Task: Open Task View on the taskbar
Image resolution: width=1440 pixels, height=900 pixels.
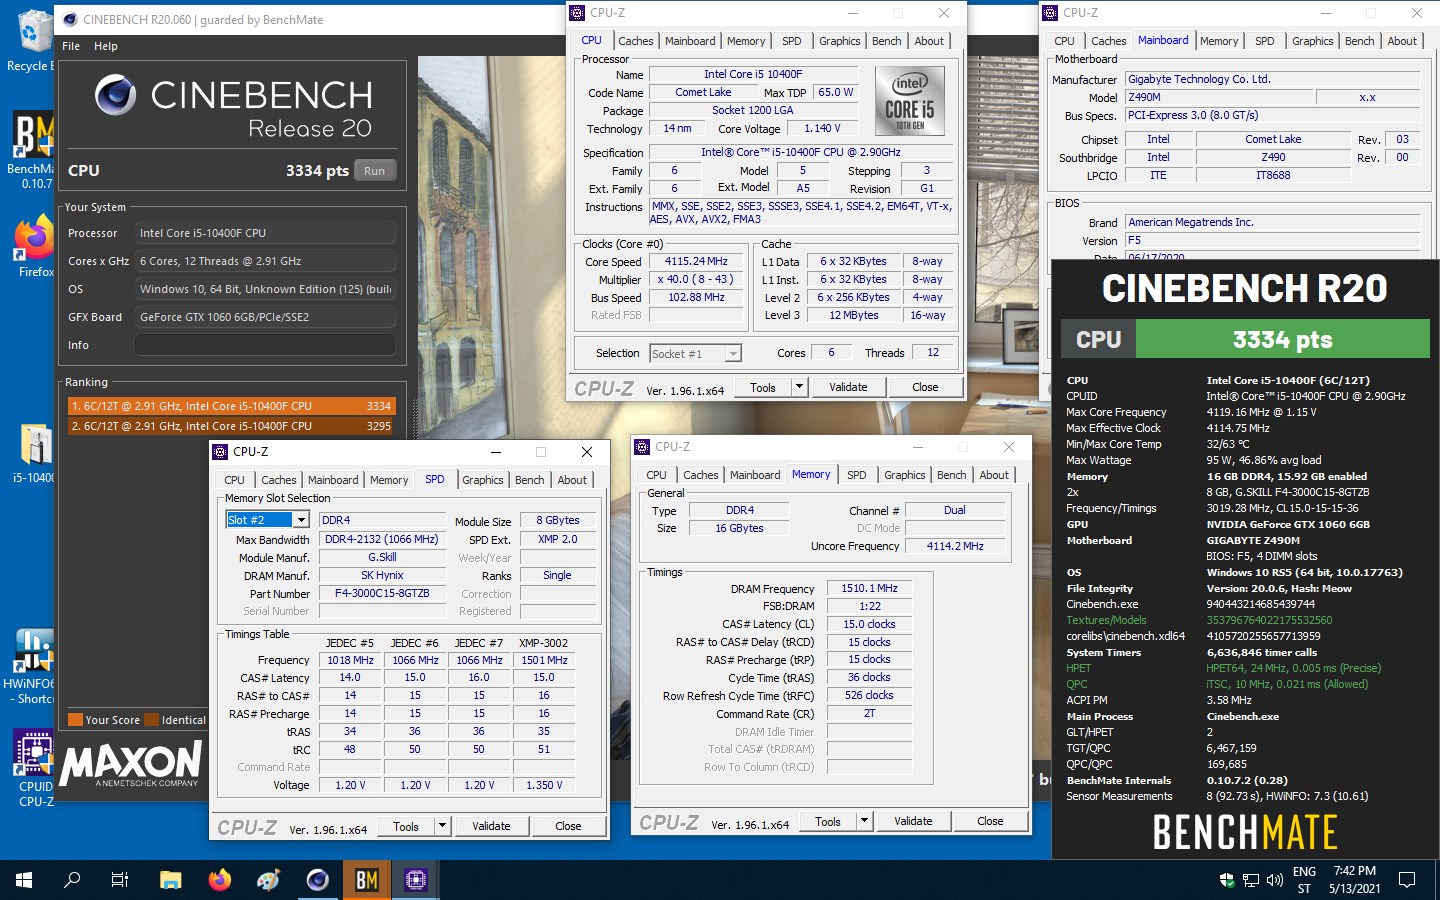Action: tap(120, 880)
